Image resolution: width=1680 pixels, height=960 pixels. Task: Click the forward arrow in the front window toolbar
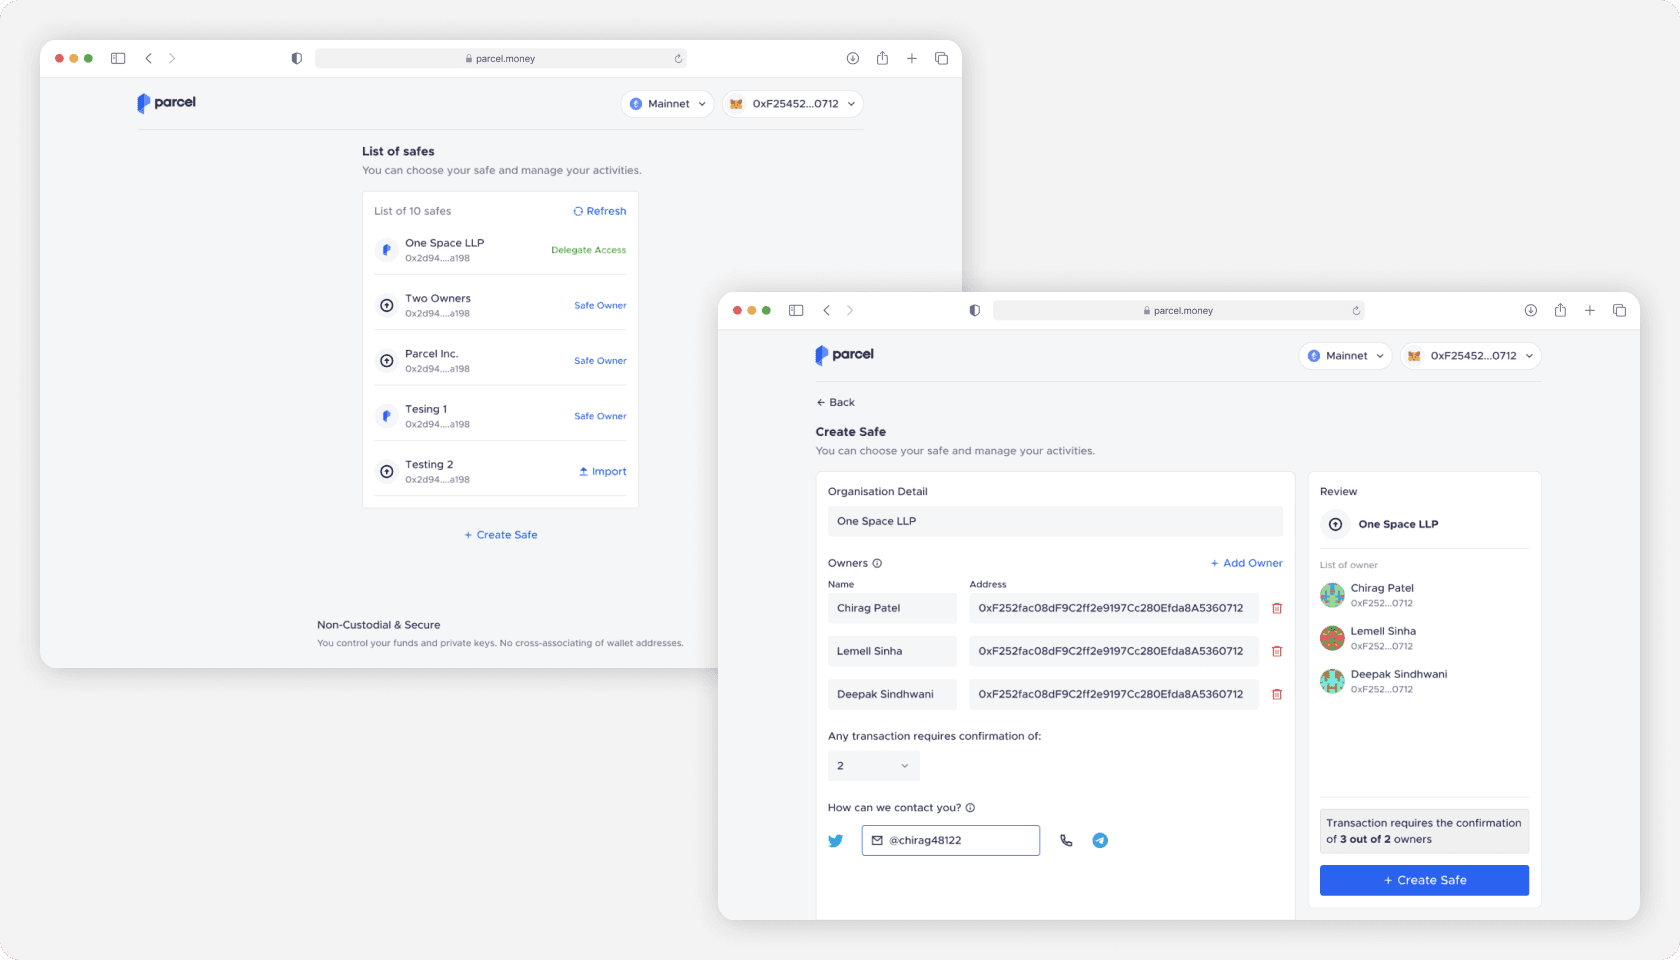[x=850, y=310]
